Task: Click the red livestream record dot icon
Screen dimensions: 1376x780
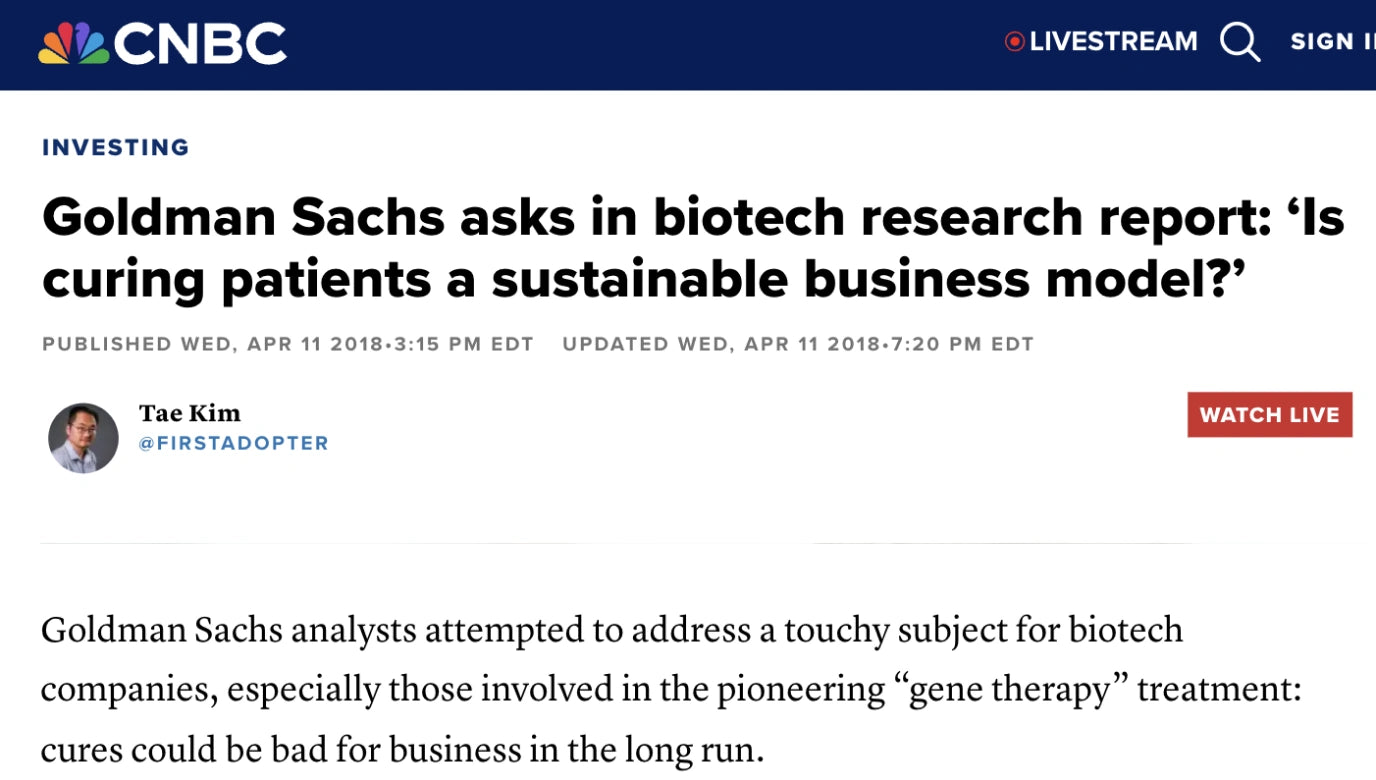Action: coord(1015,42)
